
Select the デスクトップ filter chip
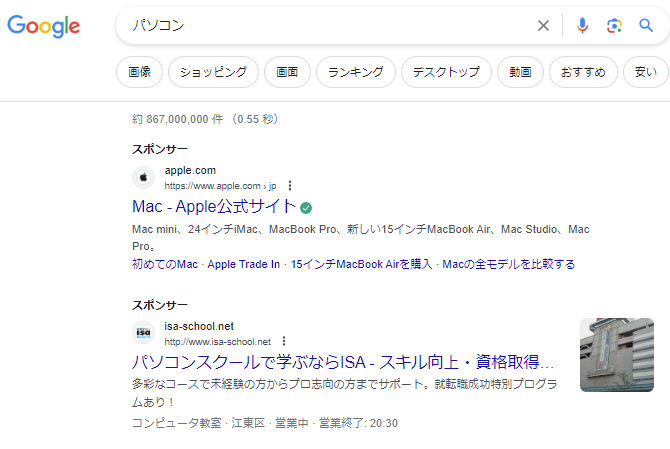(446, 72)
